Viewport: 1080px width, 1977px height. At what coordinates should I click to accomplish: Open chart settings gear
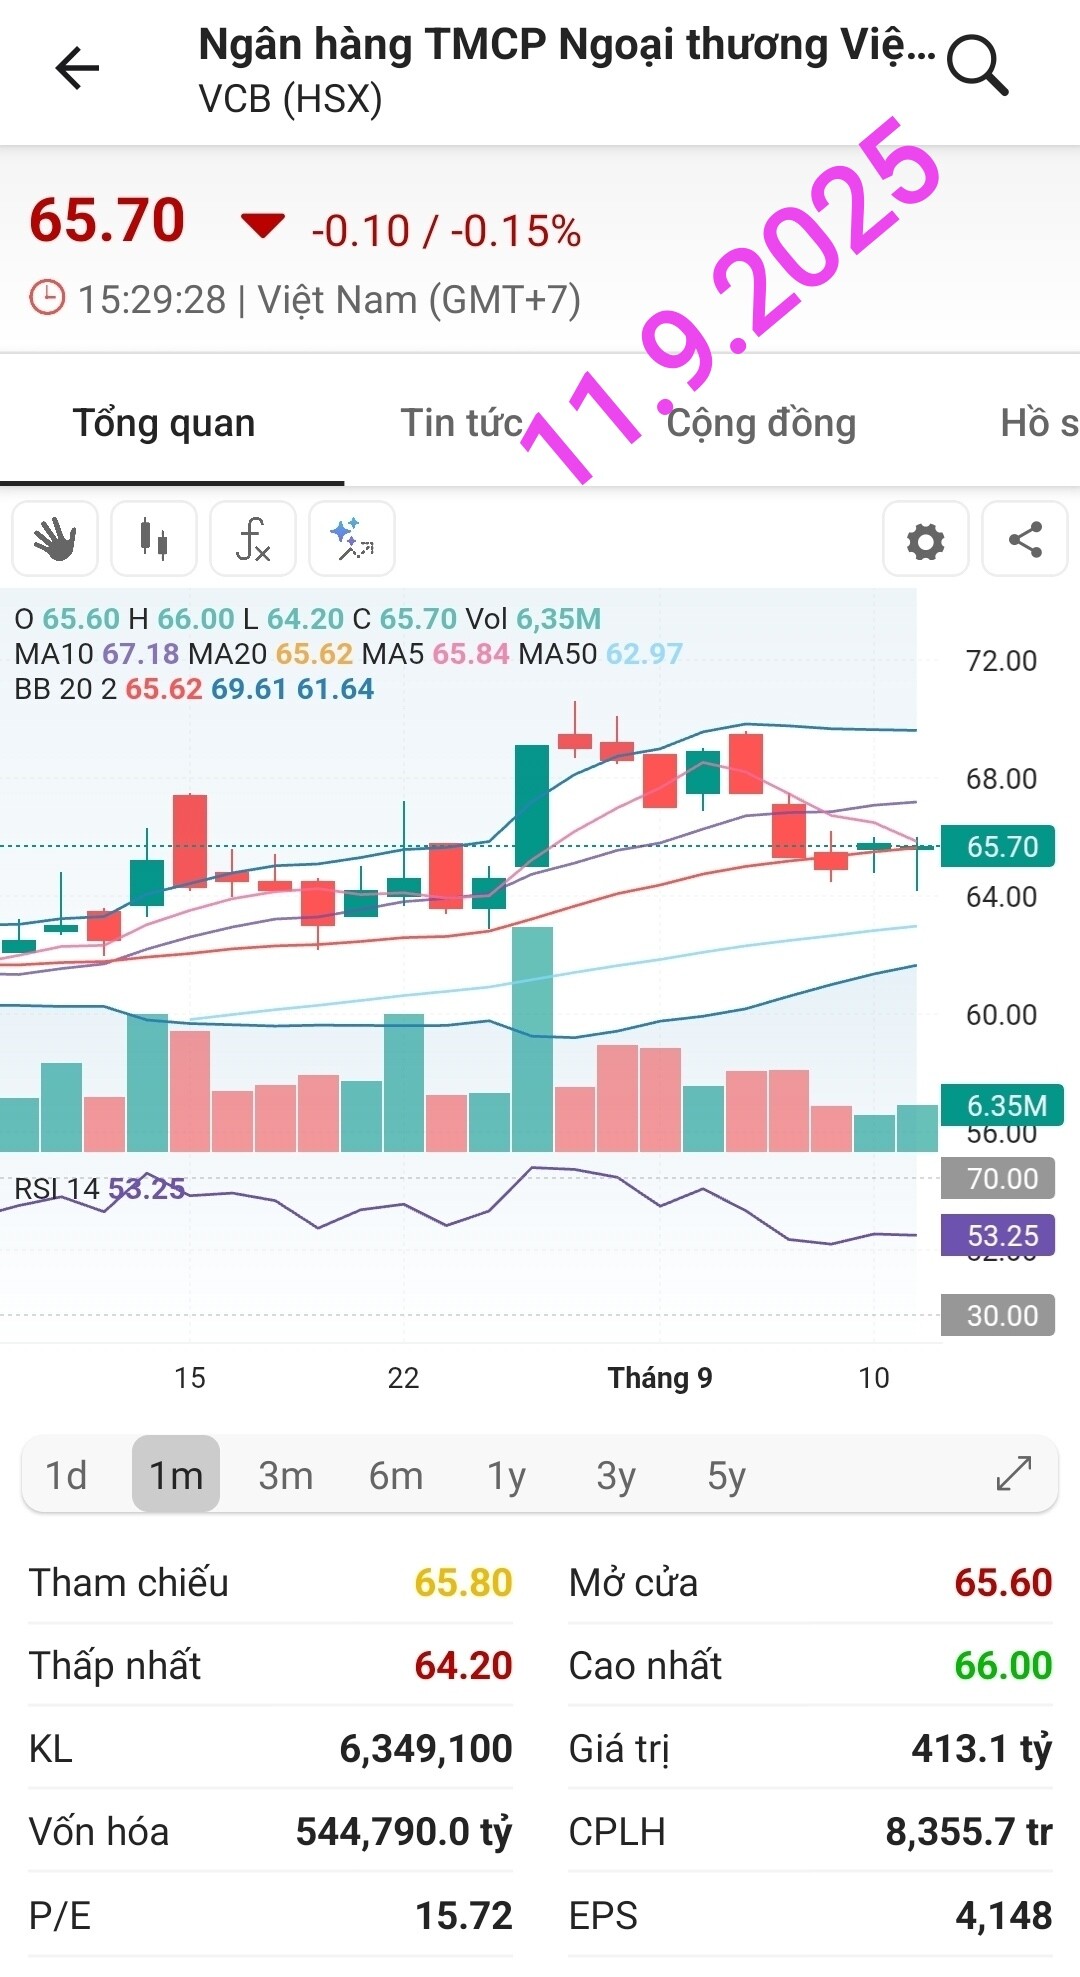pos(926,540)
